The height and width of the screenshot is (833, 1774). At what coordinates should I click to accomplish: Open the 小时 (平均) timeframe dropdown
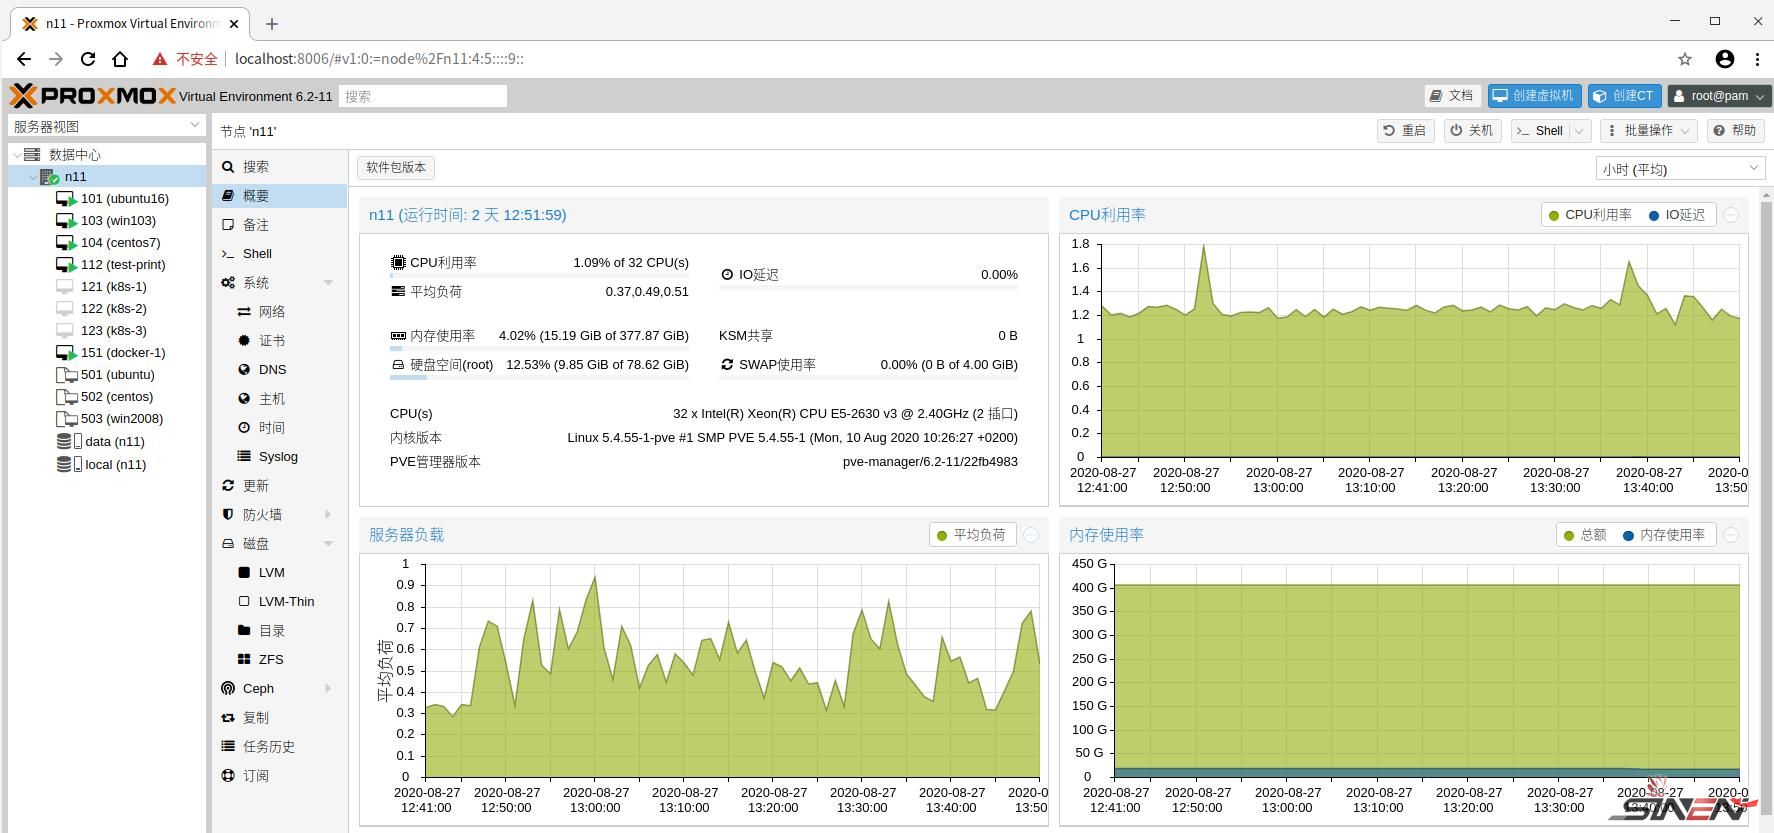1680,169
